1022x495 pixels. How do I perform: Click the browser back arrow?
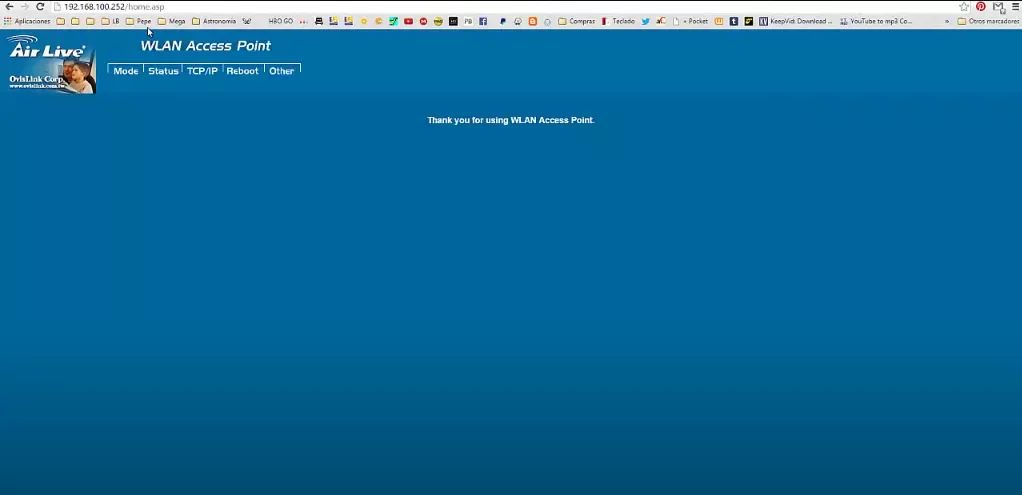9,7
